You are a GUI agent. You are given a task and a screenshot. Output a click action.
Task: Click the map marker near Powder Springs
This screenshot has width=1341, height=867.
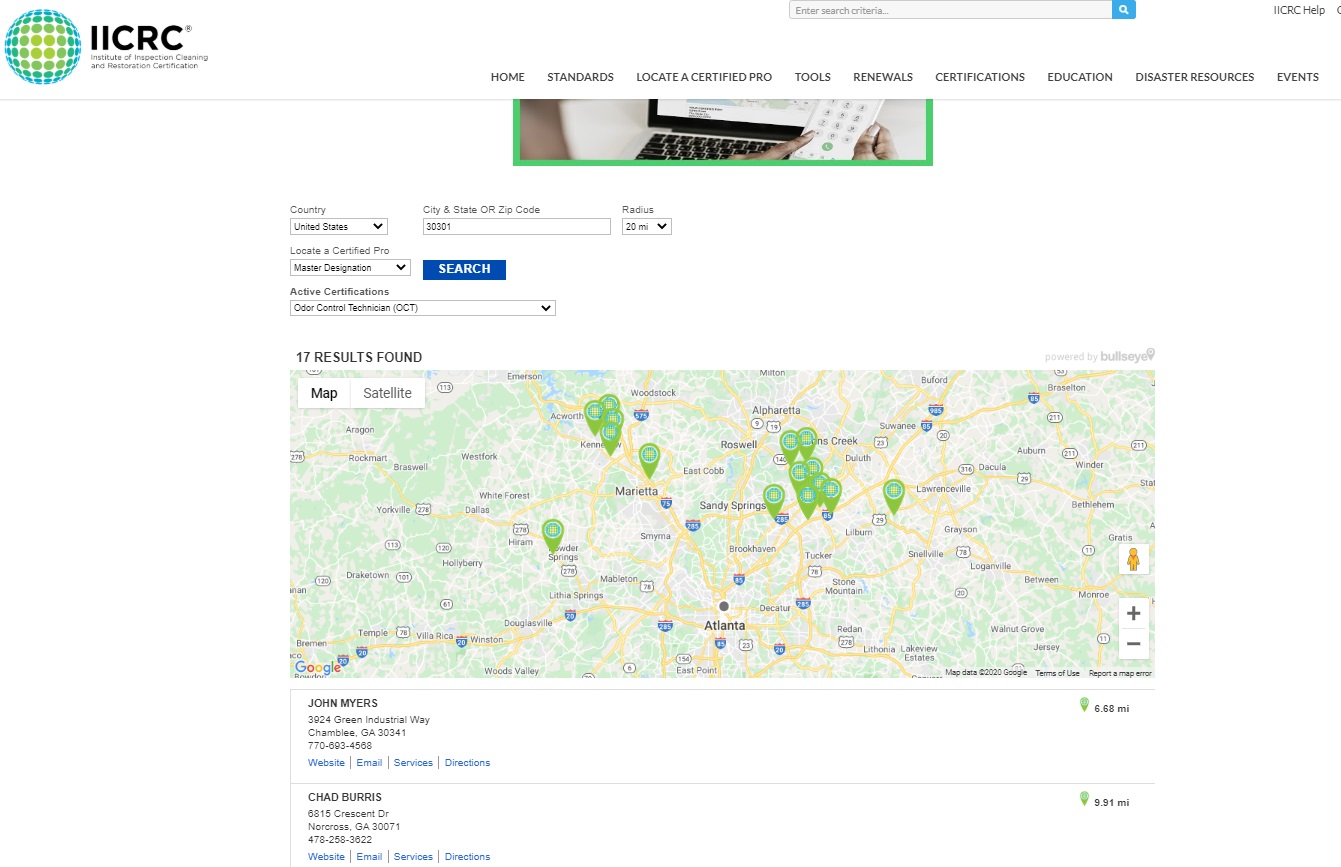(x=553, y=533)
